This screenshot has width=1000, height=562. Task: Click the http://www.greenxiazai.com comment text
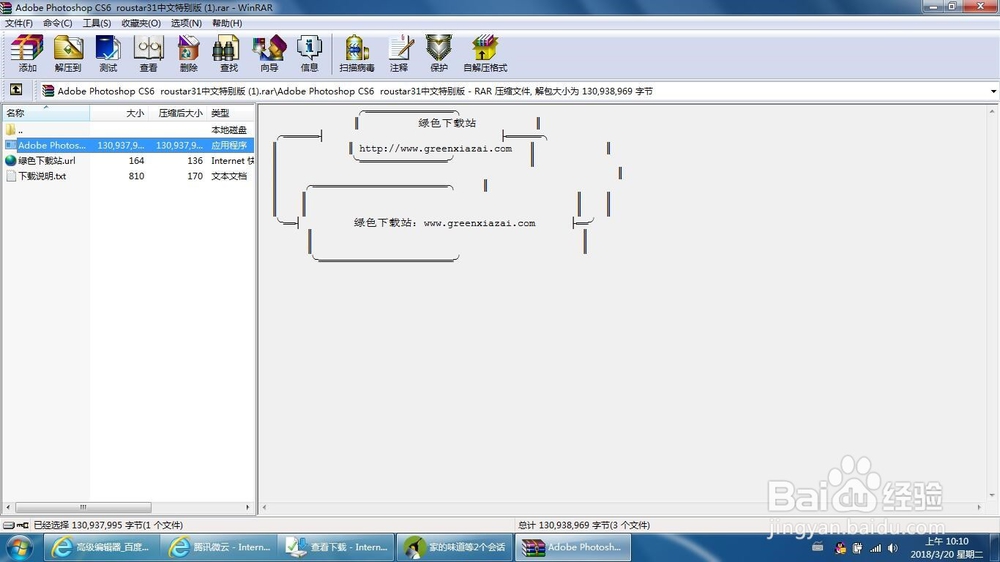436,149
